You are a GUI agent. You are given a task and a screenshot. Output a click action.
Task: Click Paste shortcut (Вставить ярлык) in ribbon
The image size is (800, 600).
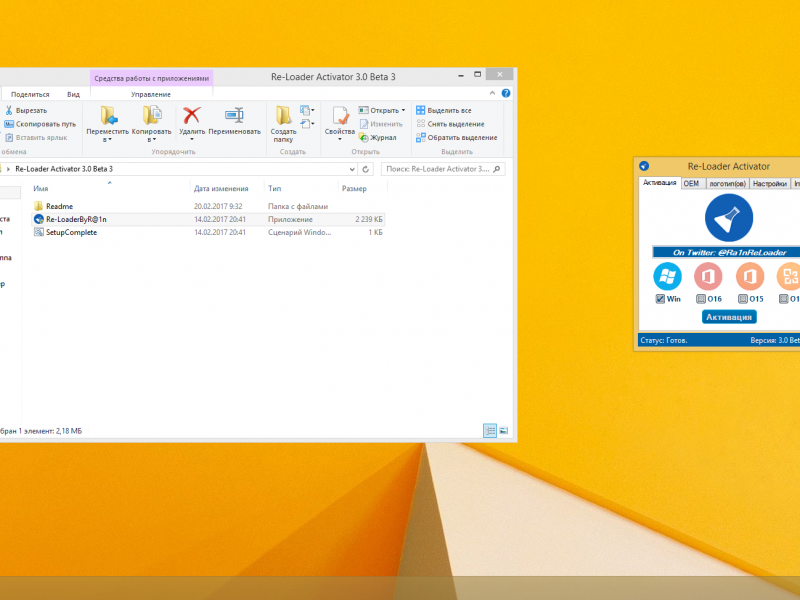[x=36, y=138]
